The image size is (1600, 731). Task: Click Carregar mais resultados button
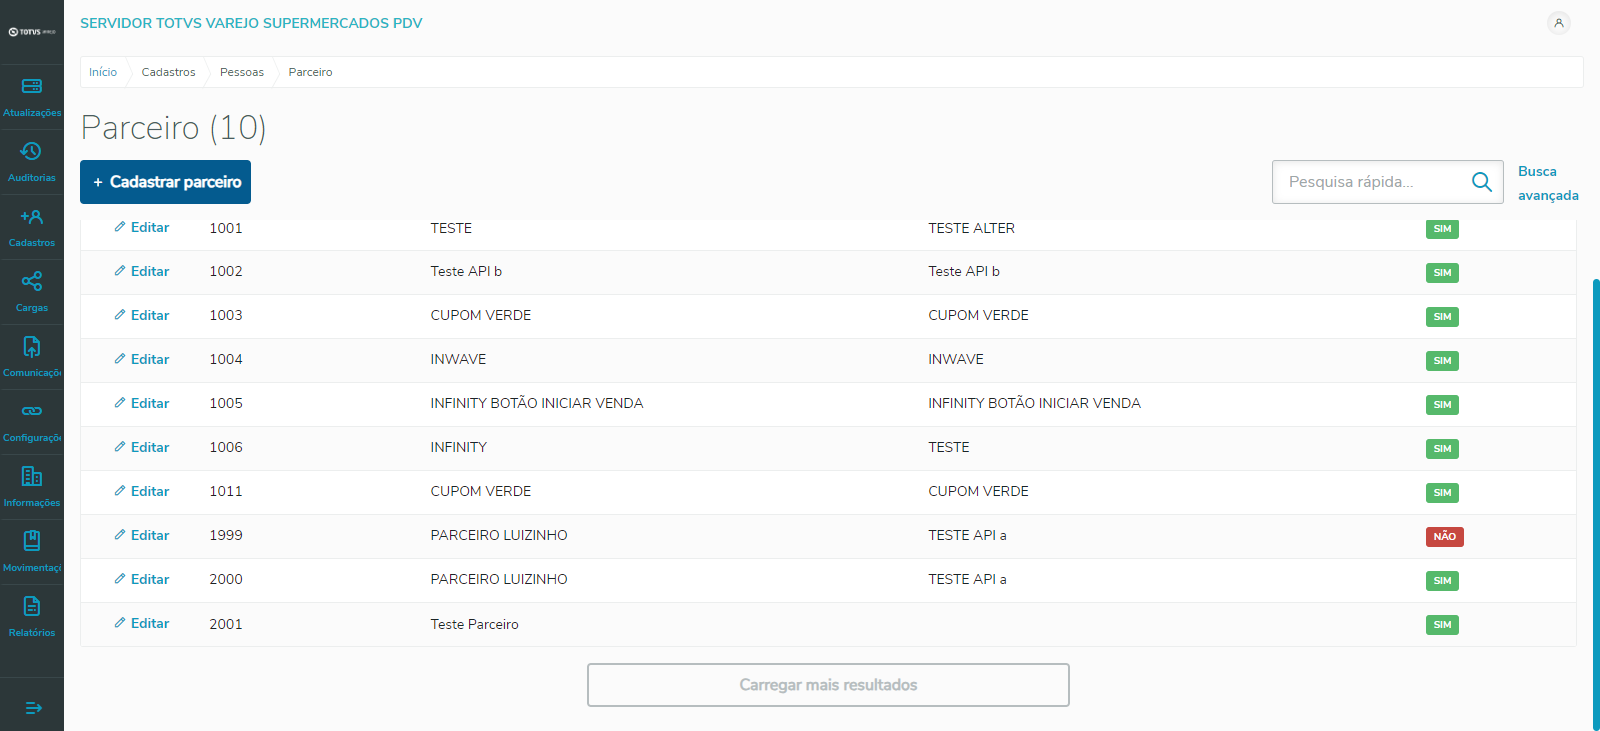coord(828,685)
